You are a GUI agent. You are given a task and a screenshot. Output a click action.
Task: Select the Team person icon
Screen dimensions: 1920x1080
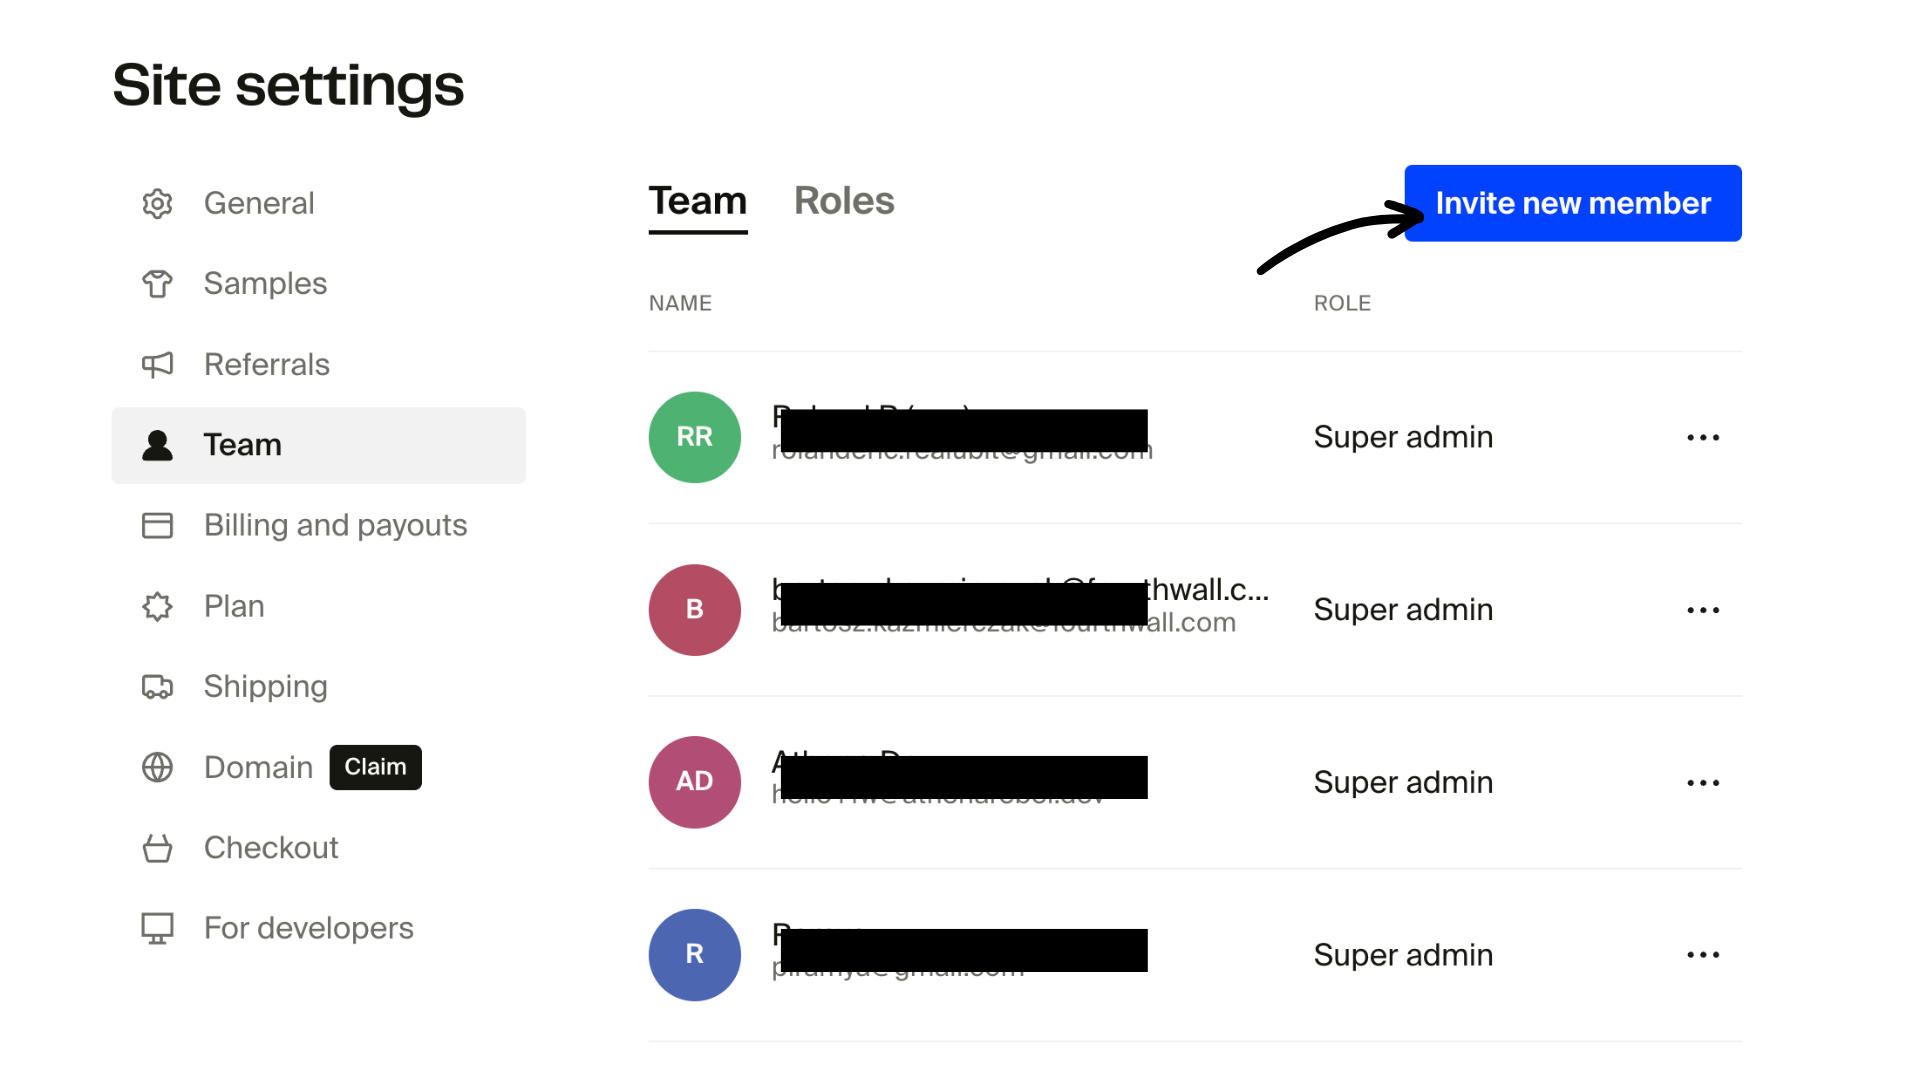pos(157,445)
